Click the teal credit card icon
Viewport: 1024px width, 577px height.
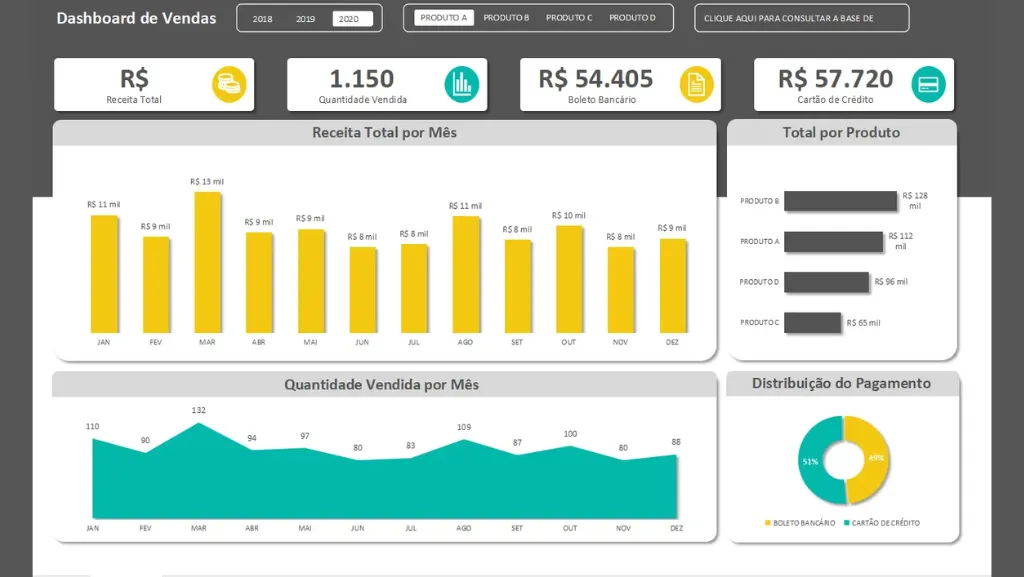pos(928,84)
